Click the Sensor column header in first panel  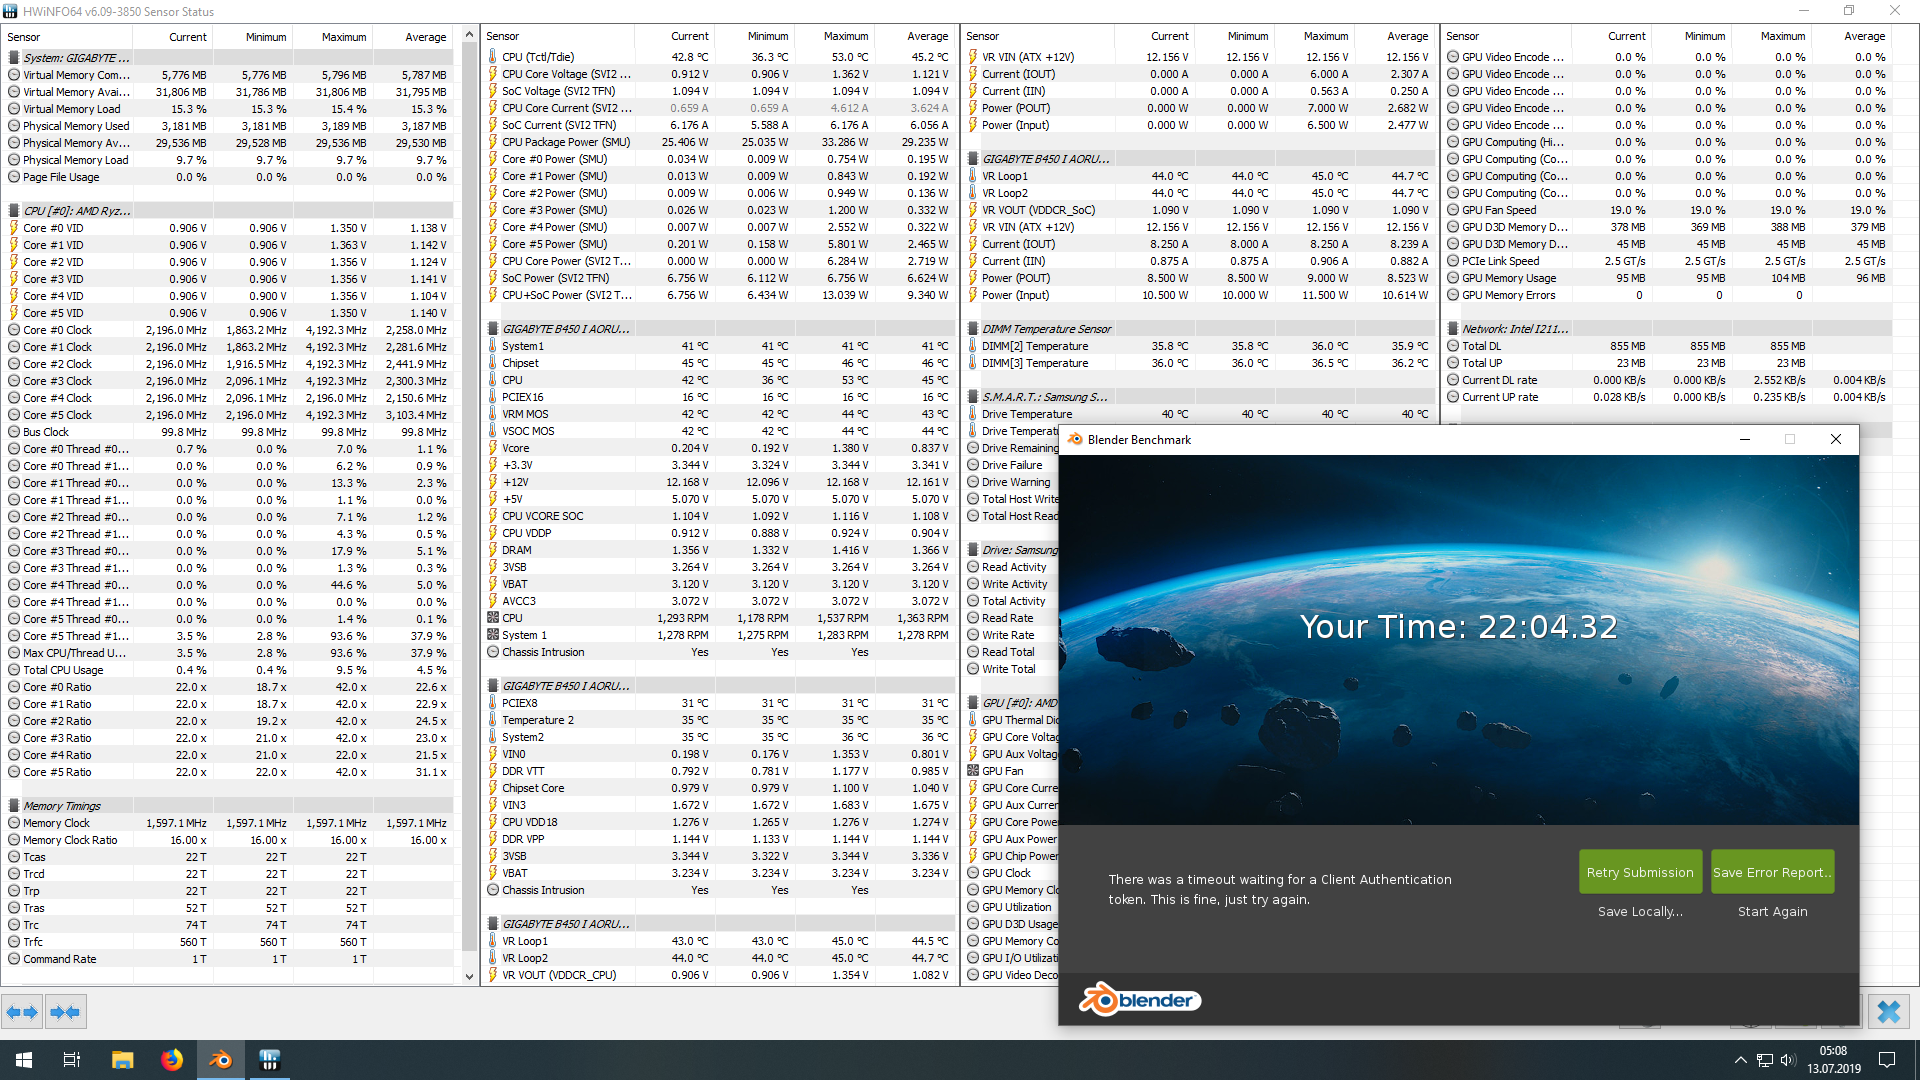tap(24, 37)
